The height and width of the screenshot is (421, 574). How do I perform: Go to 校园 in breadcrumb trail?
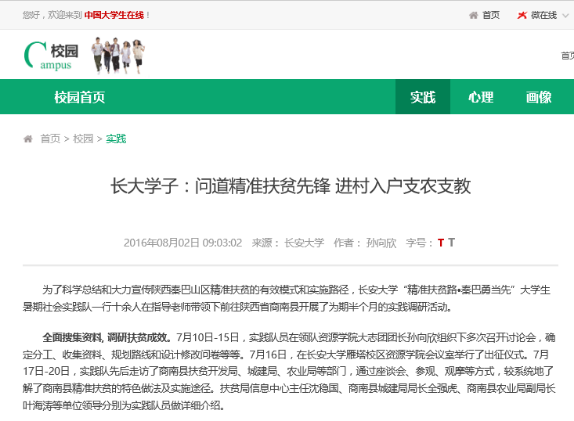click(x=83, y=139)
